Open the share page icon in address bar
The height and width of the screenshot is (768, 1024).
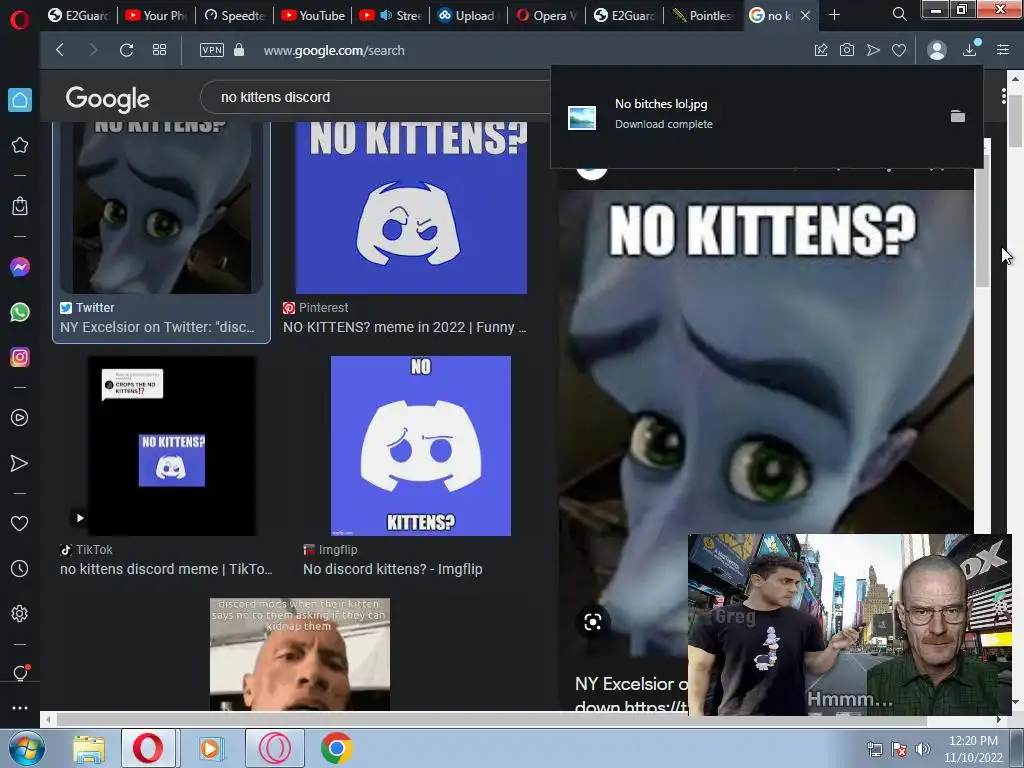click(x=821, y=50)
